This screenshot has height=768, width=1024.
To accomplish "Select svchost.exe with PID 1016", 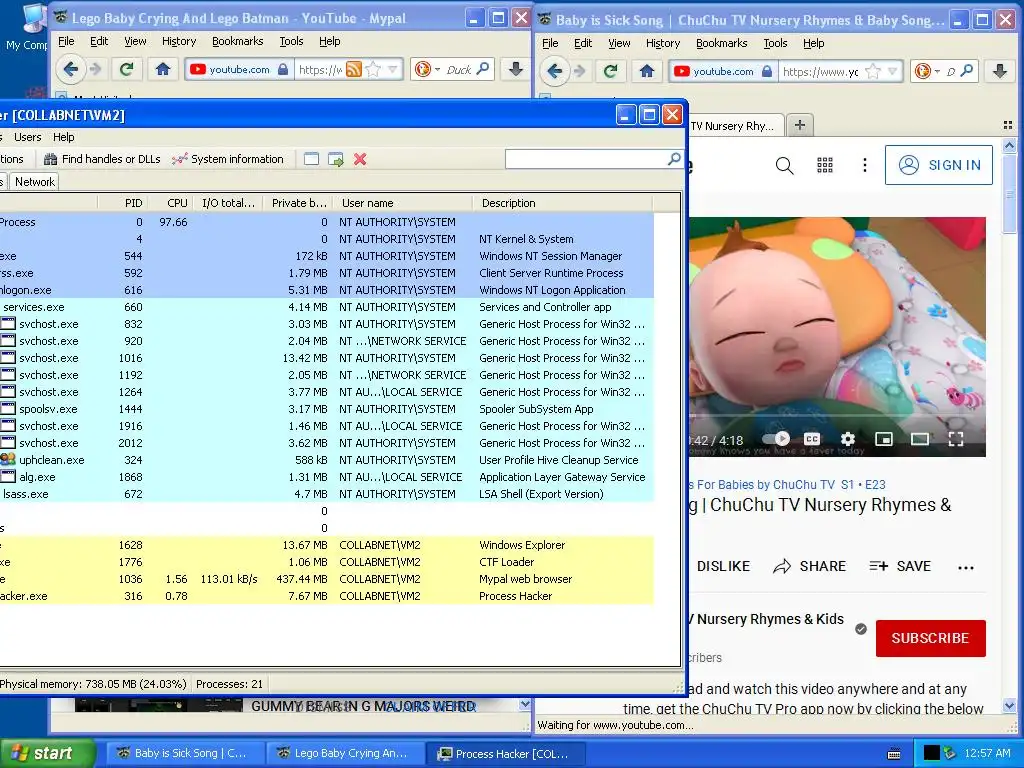I will 327,359.
